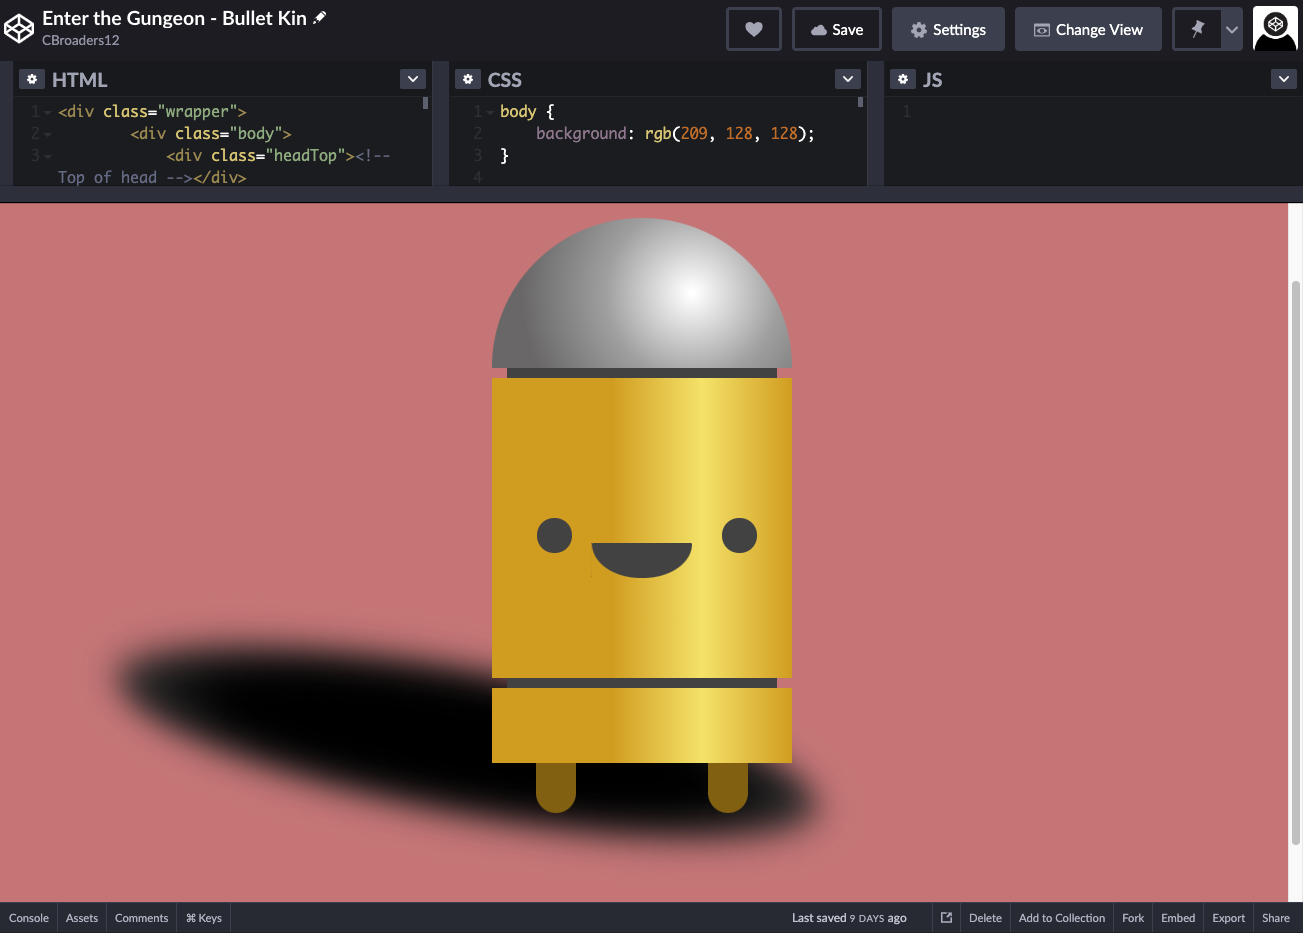Open JS editor settings gear
This screenshot has width=1303, height=933.
tap(903, 79)
